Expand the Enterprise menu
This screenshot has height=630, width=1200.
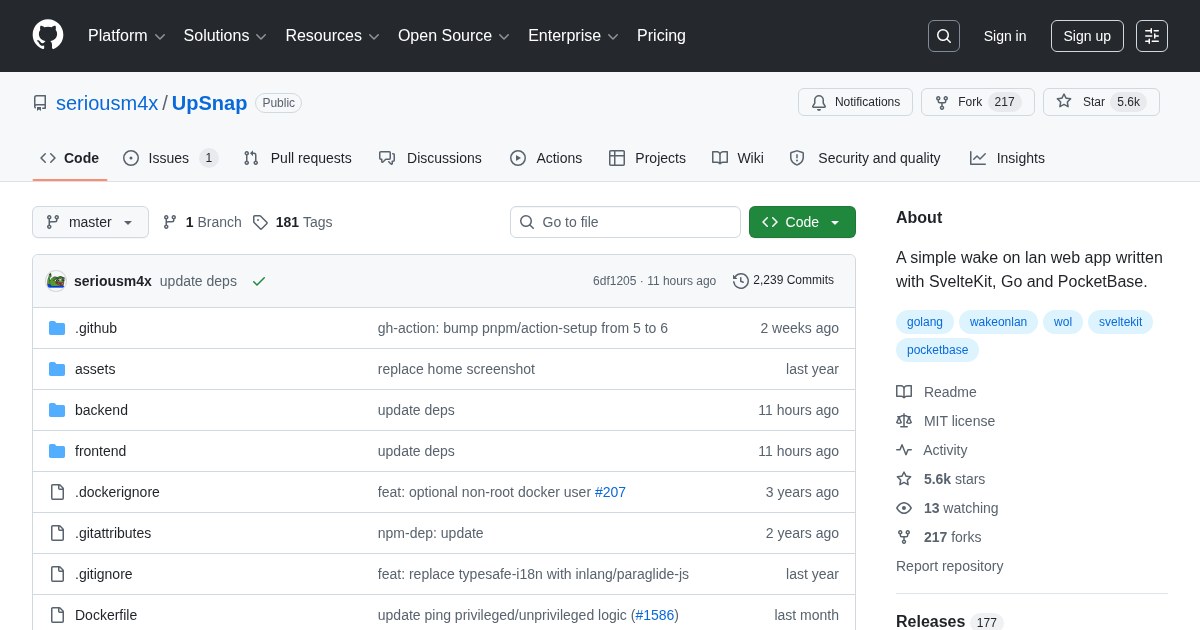click(574, 36)
